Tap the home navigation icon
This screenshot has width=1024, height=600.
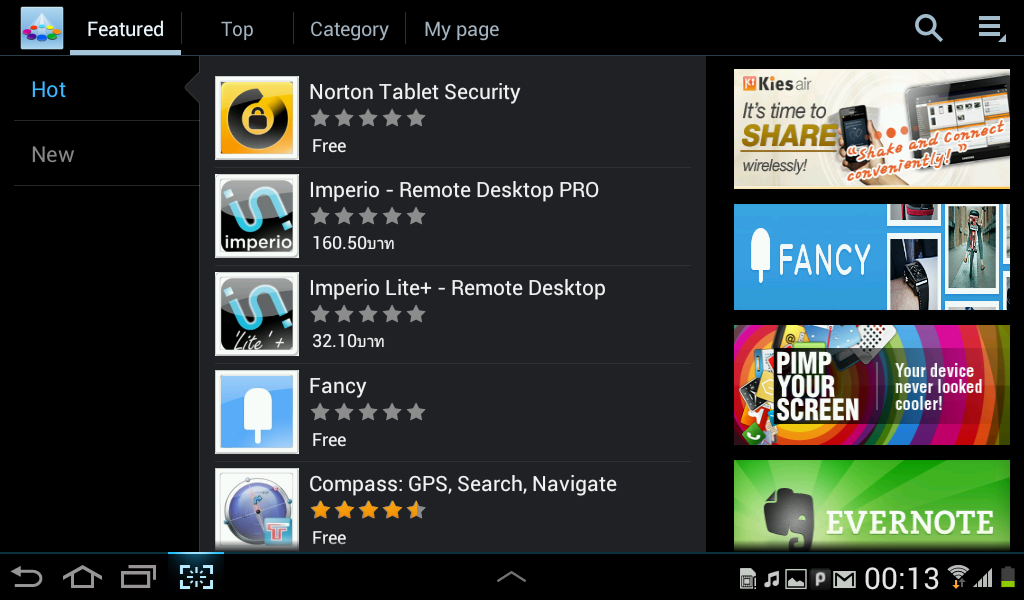[82, 577]
